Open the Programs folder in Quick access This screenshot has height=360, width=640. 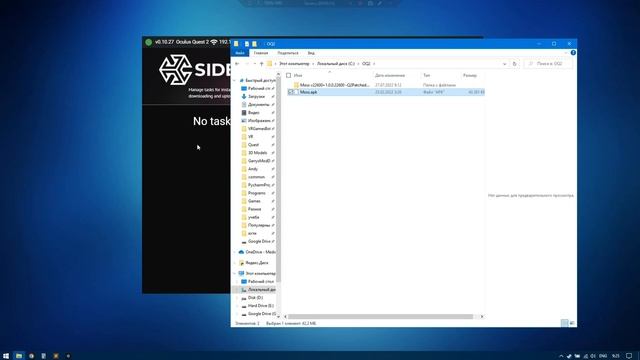tap(257, 193)
